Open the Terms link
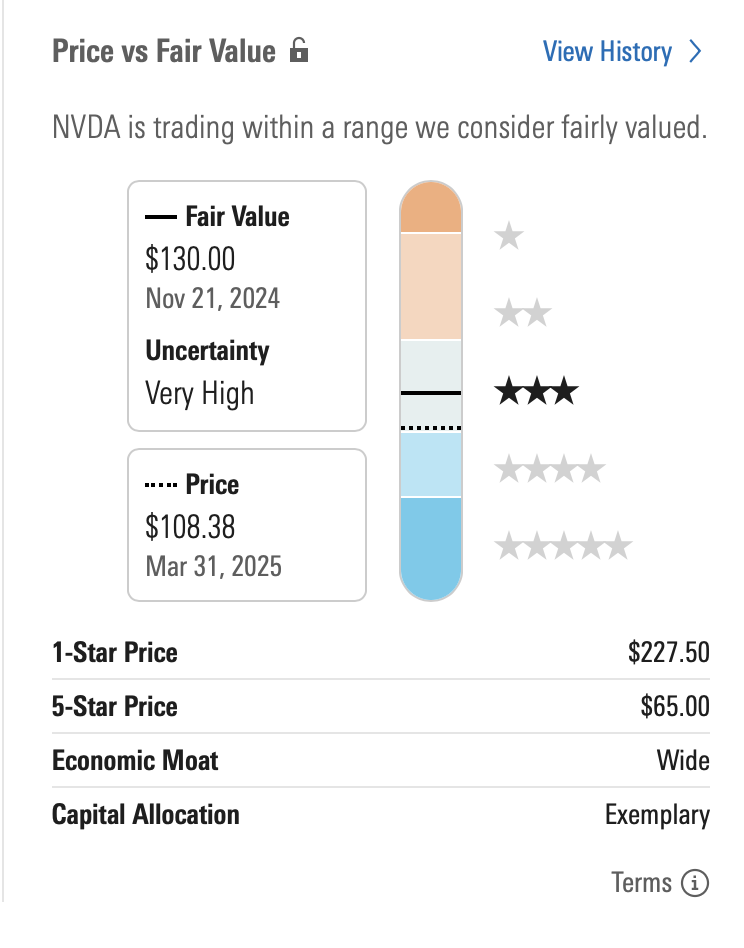The width and height of the screenshot is (744, 948). [641, 883]
